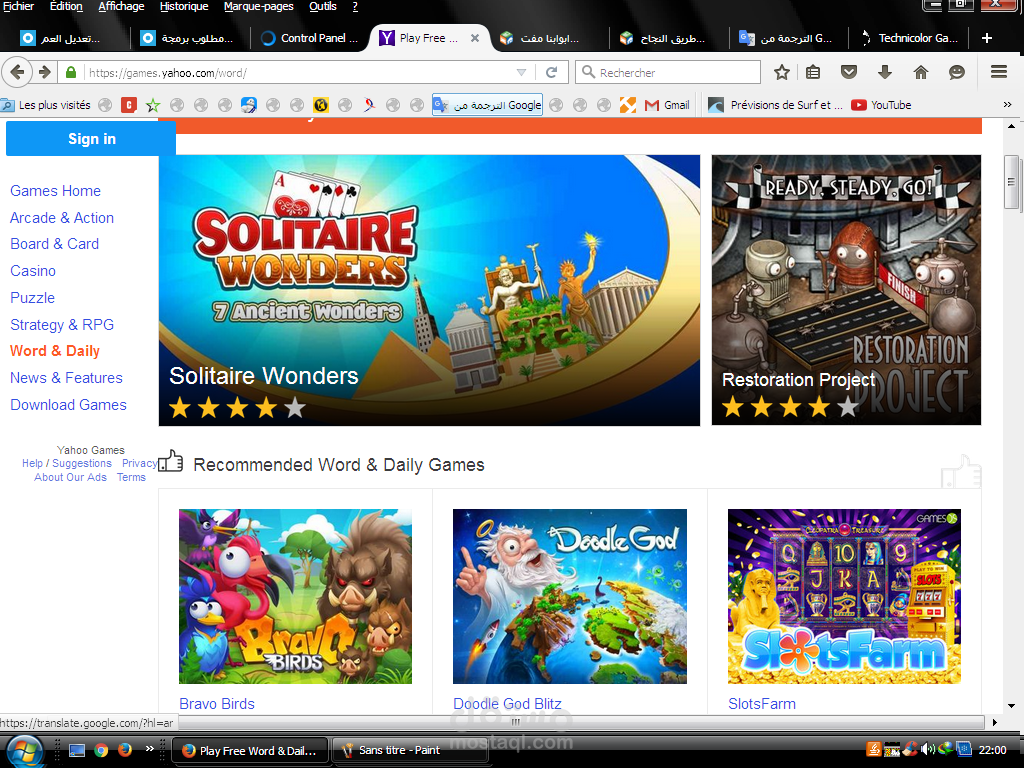Screen dimensions: 1024x768
Task: Click the blue Sign in button
Action: click(91, 138)
